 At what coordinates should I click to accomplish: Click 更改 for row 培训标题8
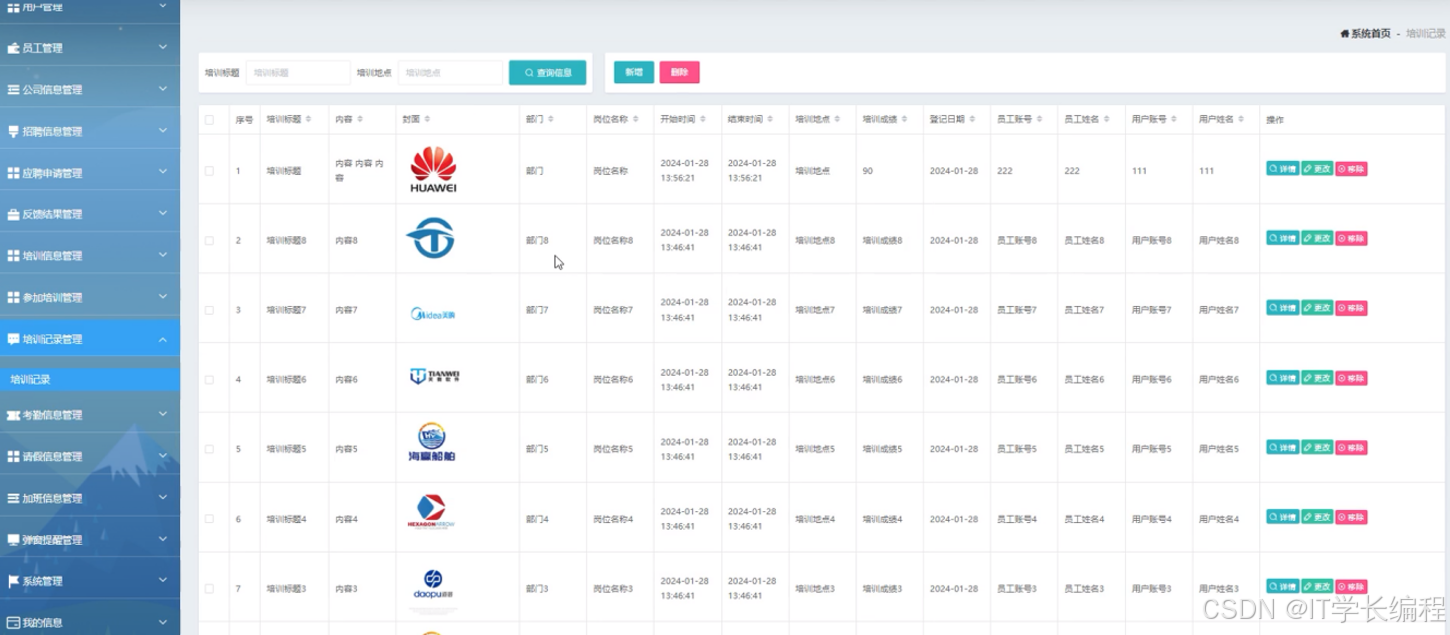tap(1317, 238)
